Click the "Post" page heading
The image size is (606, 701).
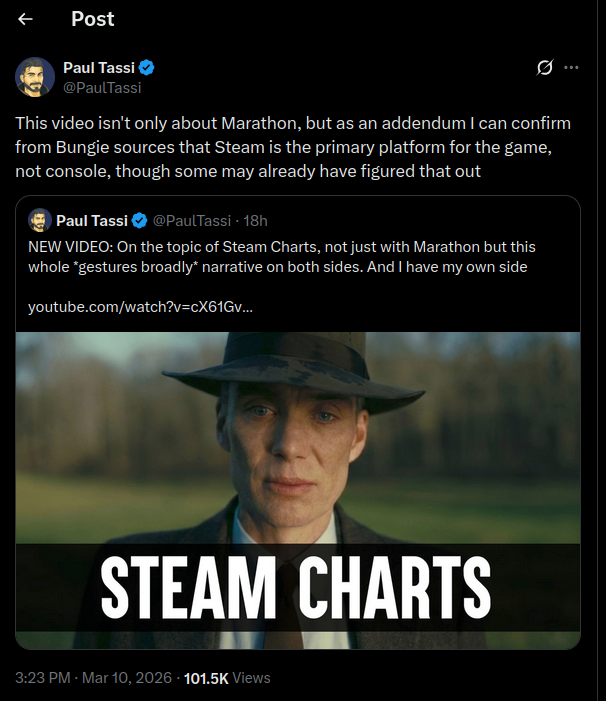[x=93, y=19]
